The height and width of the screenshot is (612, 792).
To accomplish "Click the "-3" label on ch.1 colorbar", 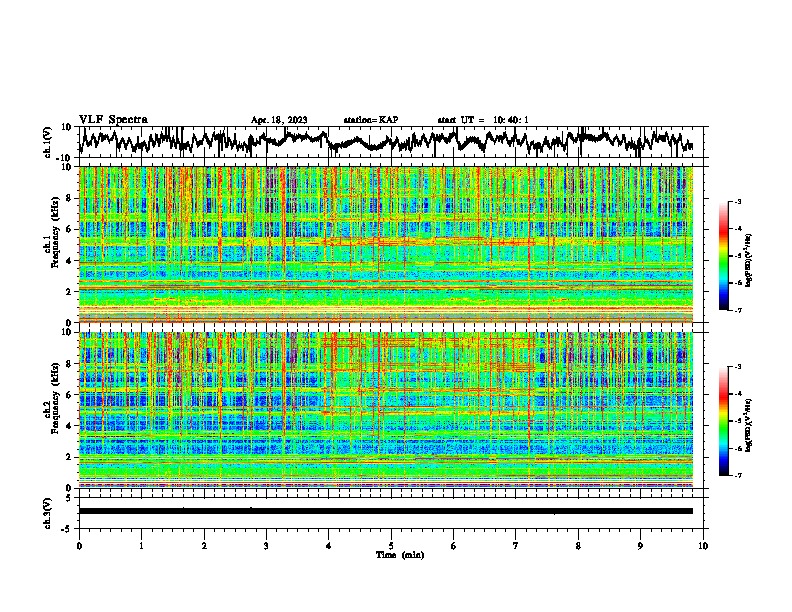I will pos(738,201).
